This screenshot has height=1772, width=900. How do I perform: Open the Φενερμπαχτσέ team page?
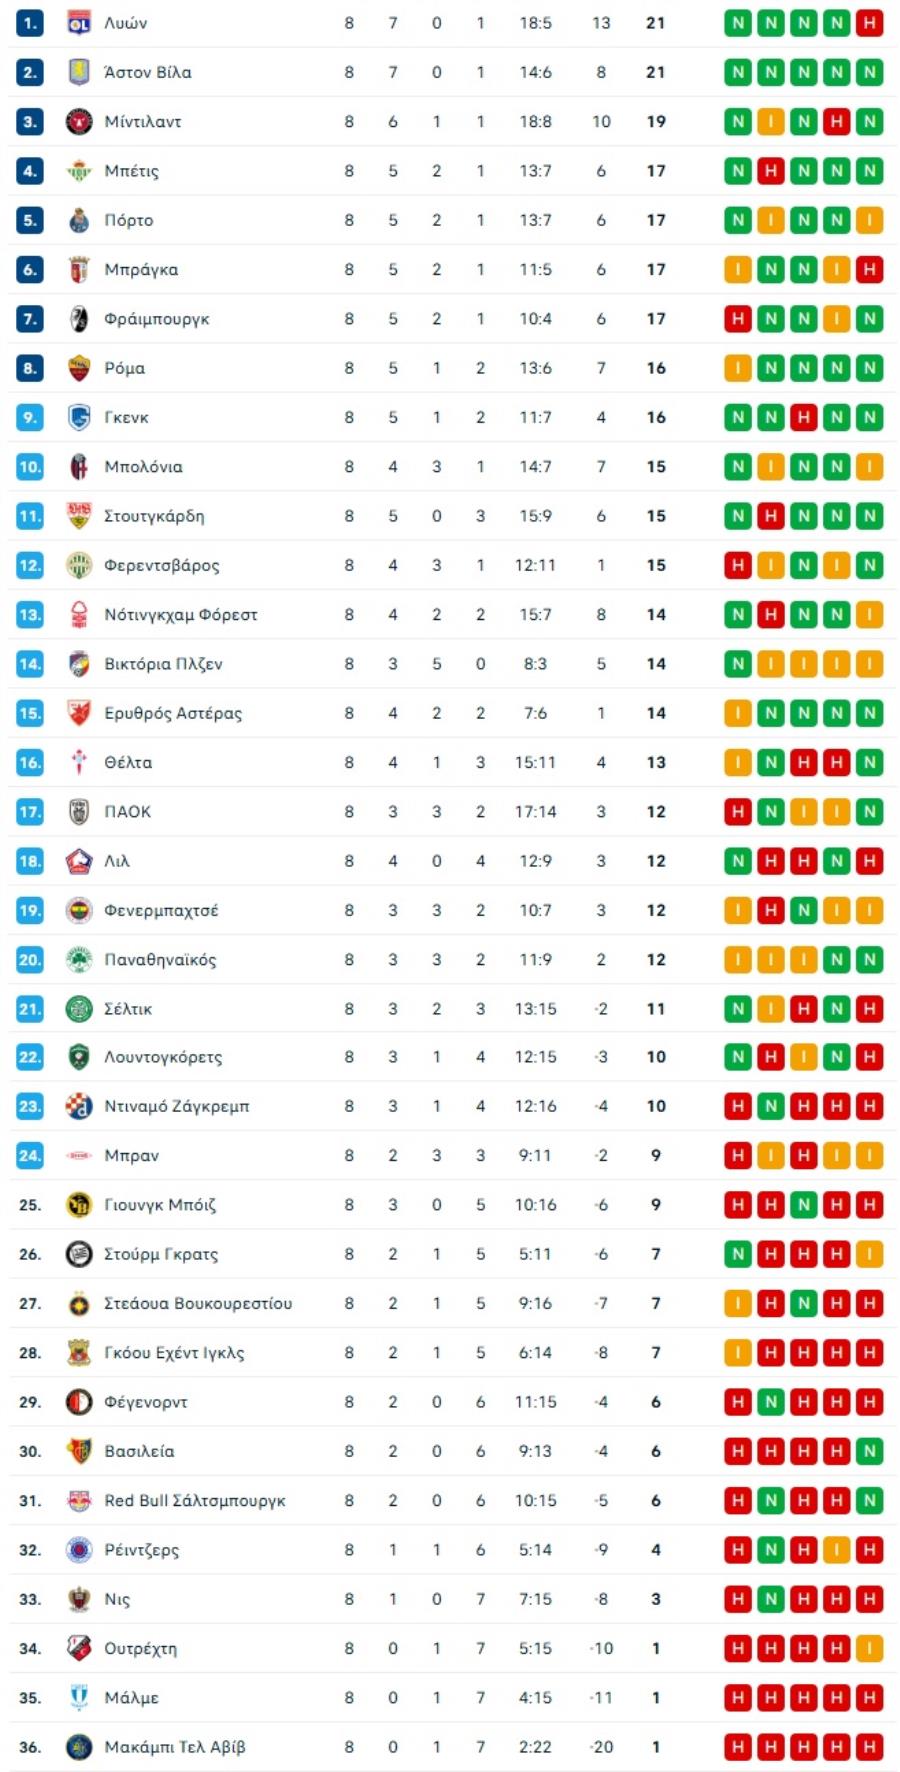(x=161, y=911)
